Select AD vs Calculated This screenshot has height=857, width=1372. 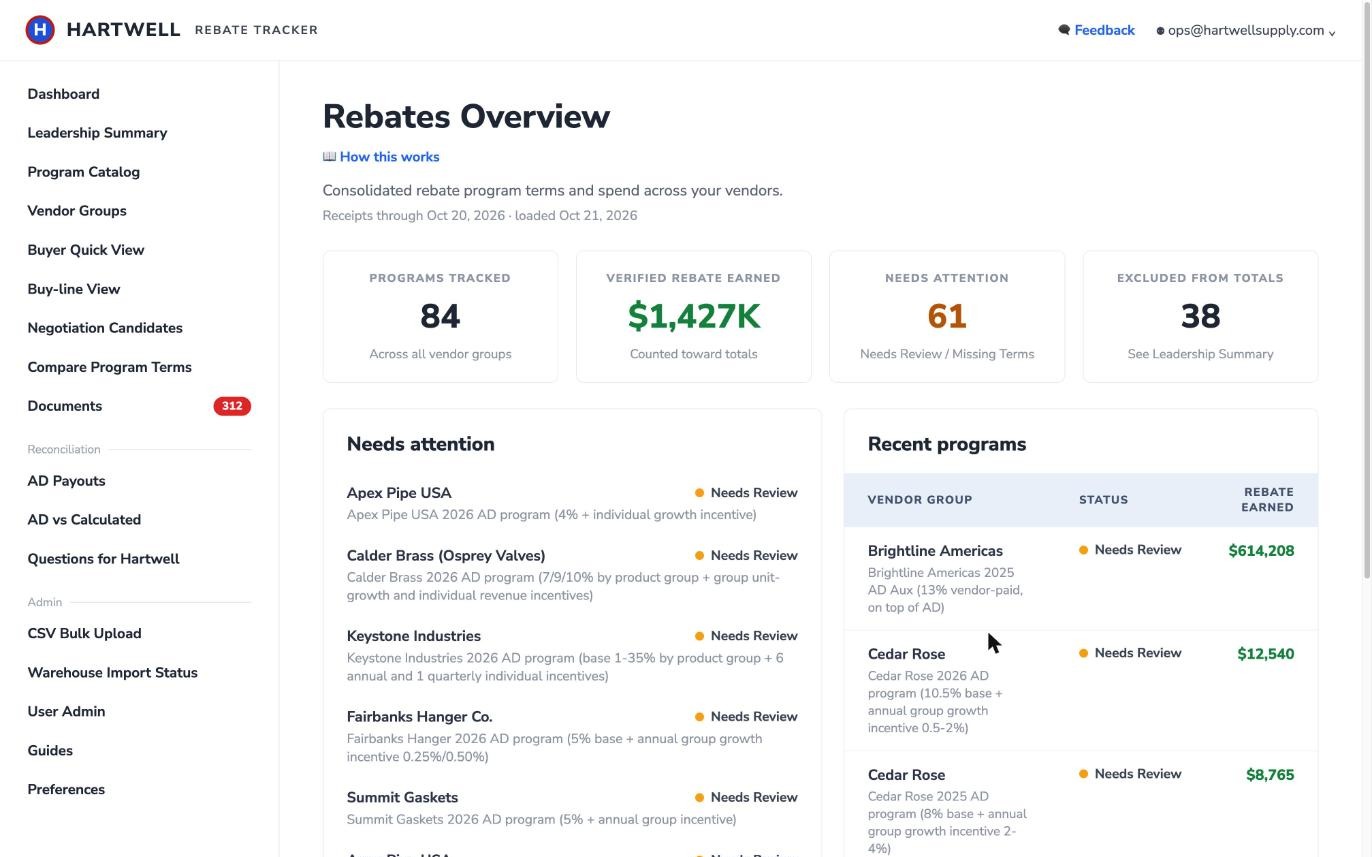click(x=84, y=520)
